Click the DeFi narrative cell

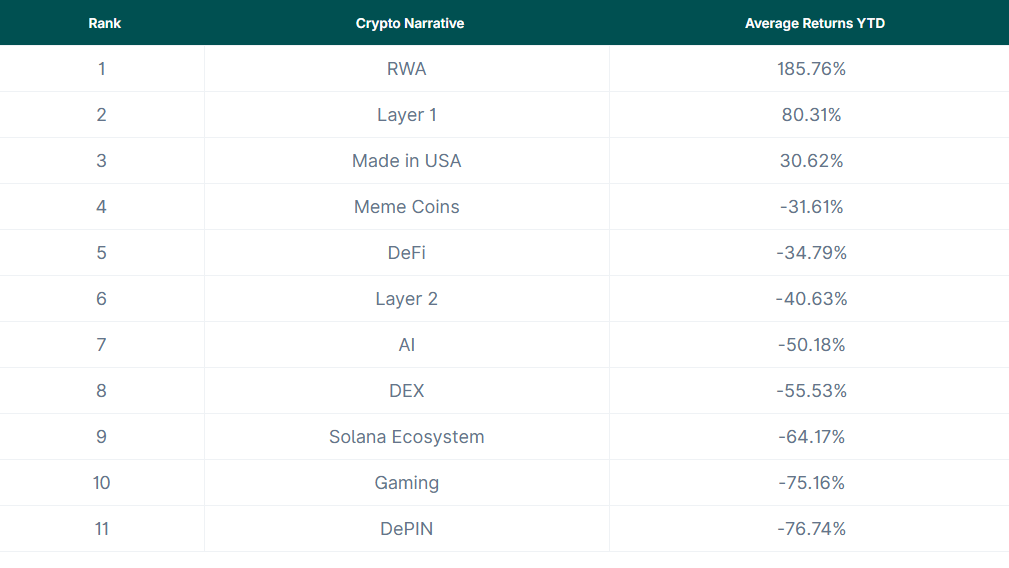pos(407,253)
